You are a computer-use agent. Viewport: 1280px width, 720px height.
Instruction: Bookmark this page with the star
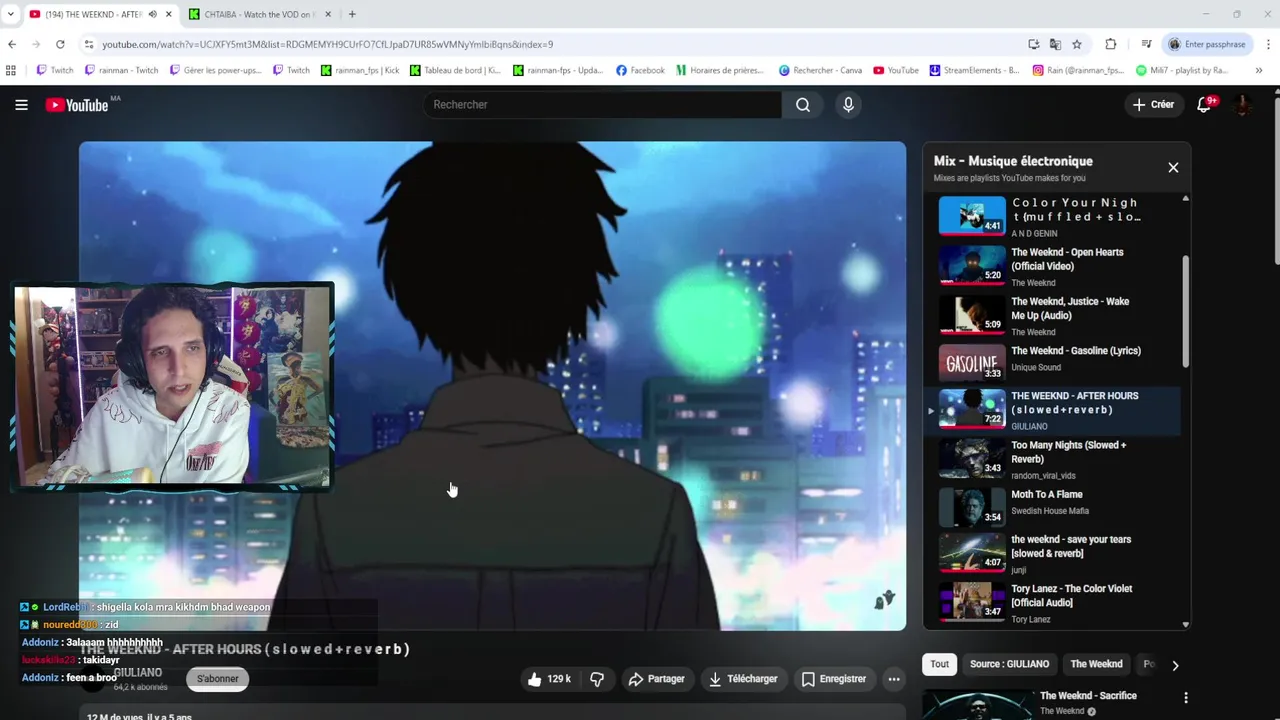click(1077, 44)
